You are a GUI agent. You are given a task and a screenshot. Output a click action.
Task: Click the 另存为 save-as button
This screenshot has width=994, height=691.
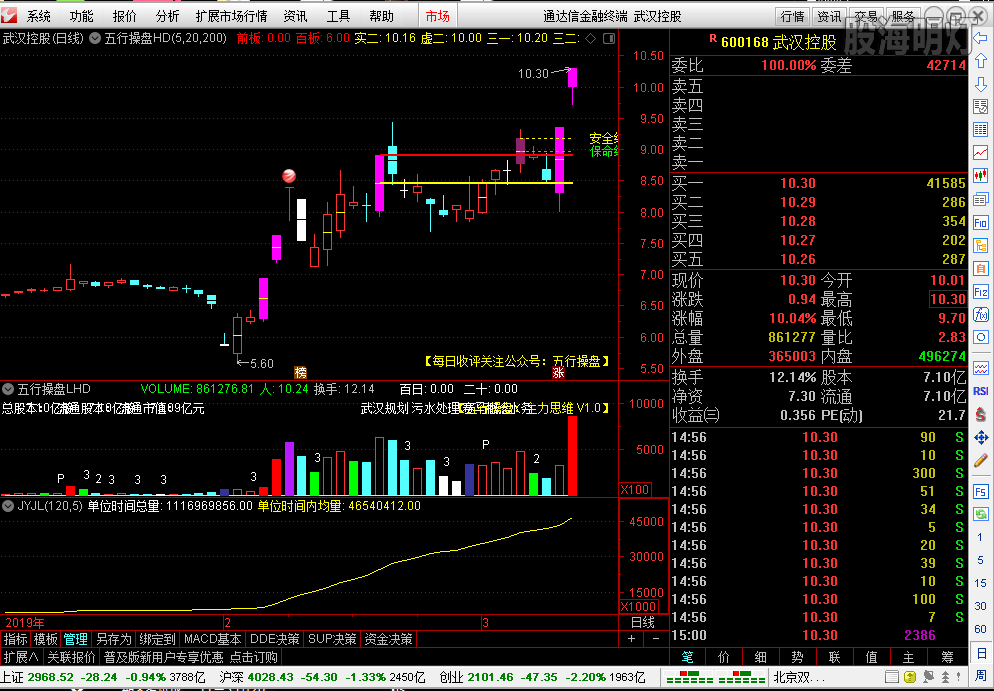113,639
